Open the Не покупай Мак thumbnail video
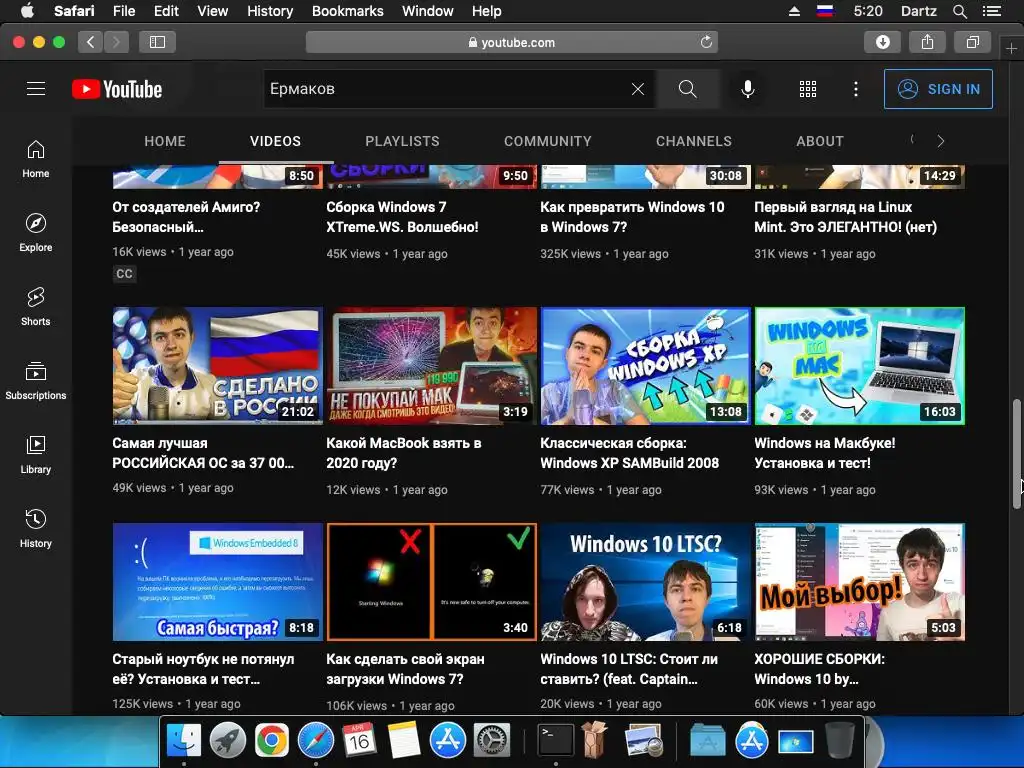 [x=432, y=366]
